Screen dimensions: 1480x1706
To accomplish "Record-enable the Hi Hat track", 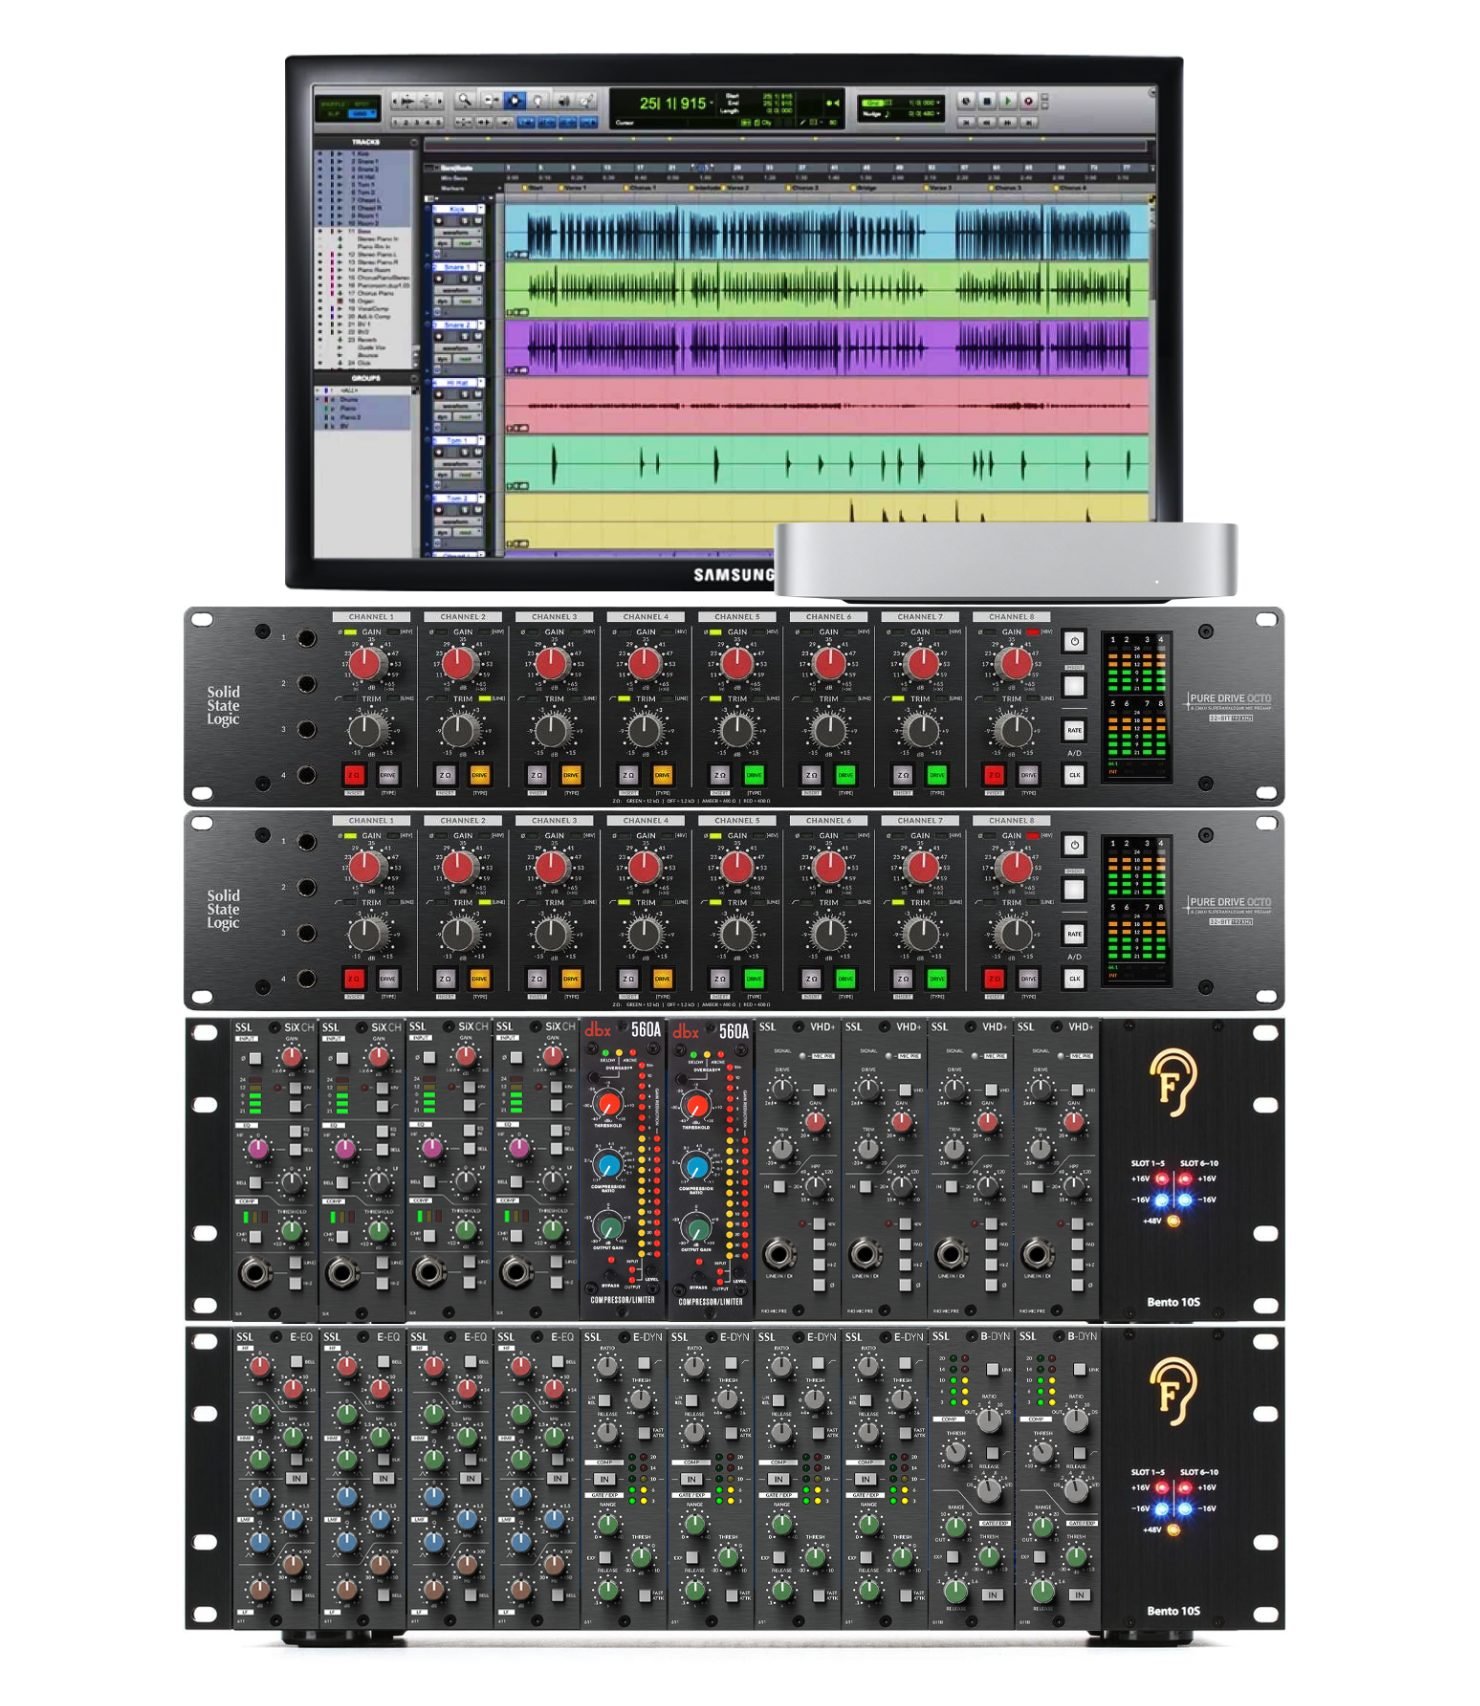I will (x=439, y=394).
